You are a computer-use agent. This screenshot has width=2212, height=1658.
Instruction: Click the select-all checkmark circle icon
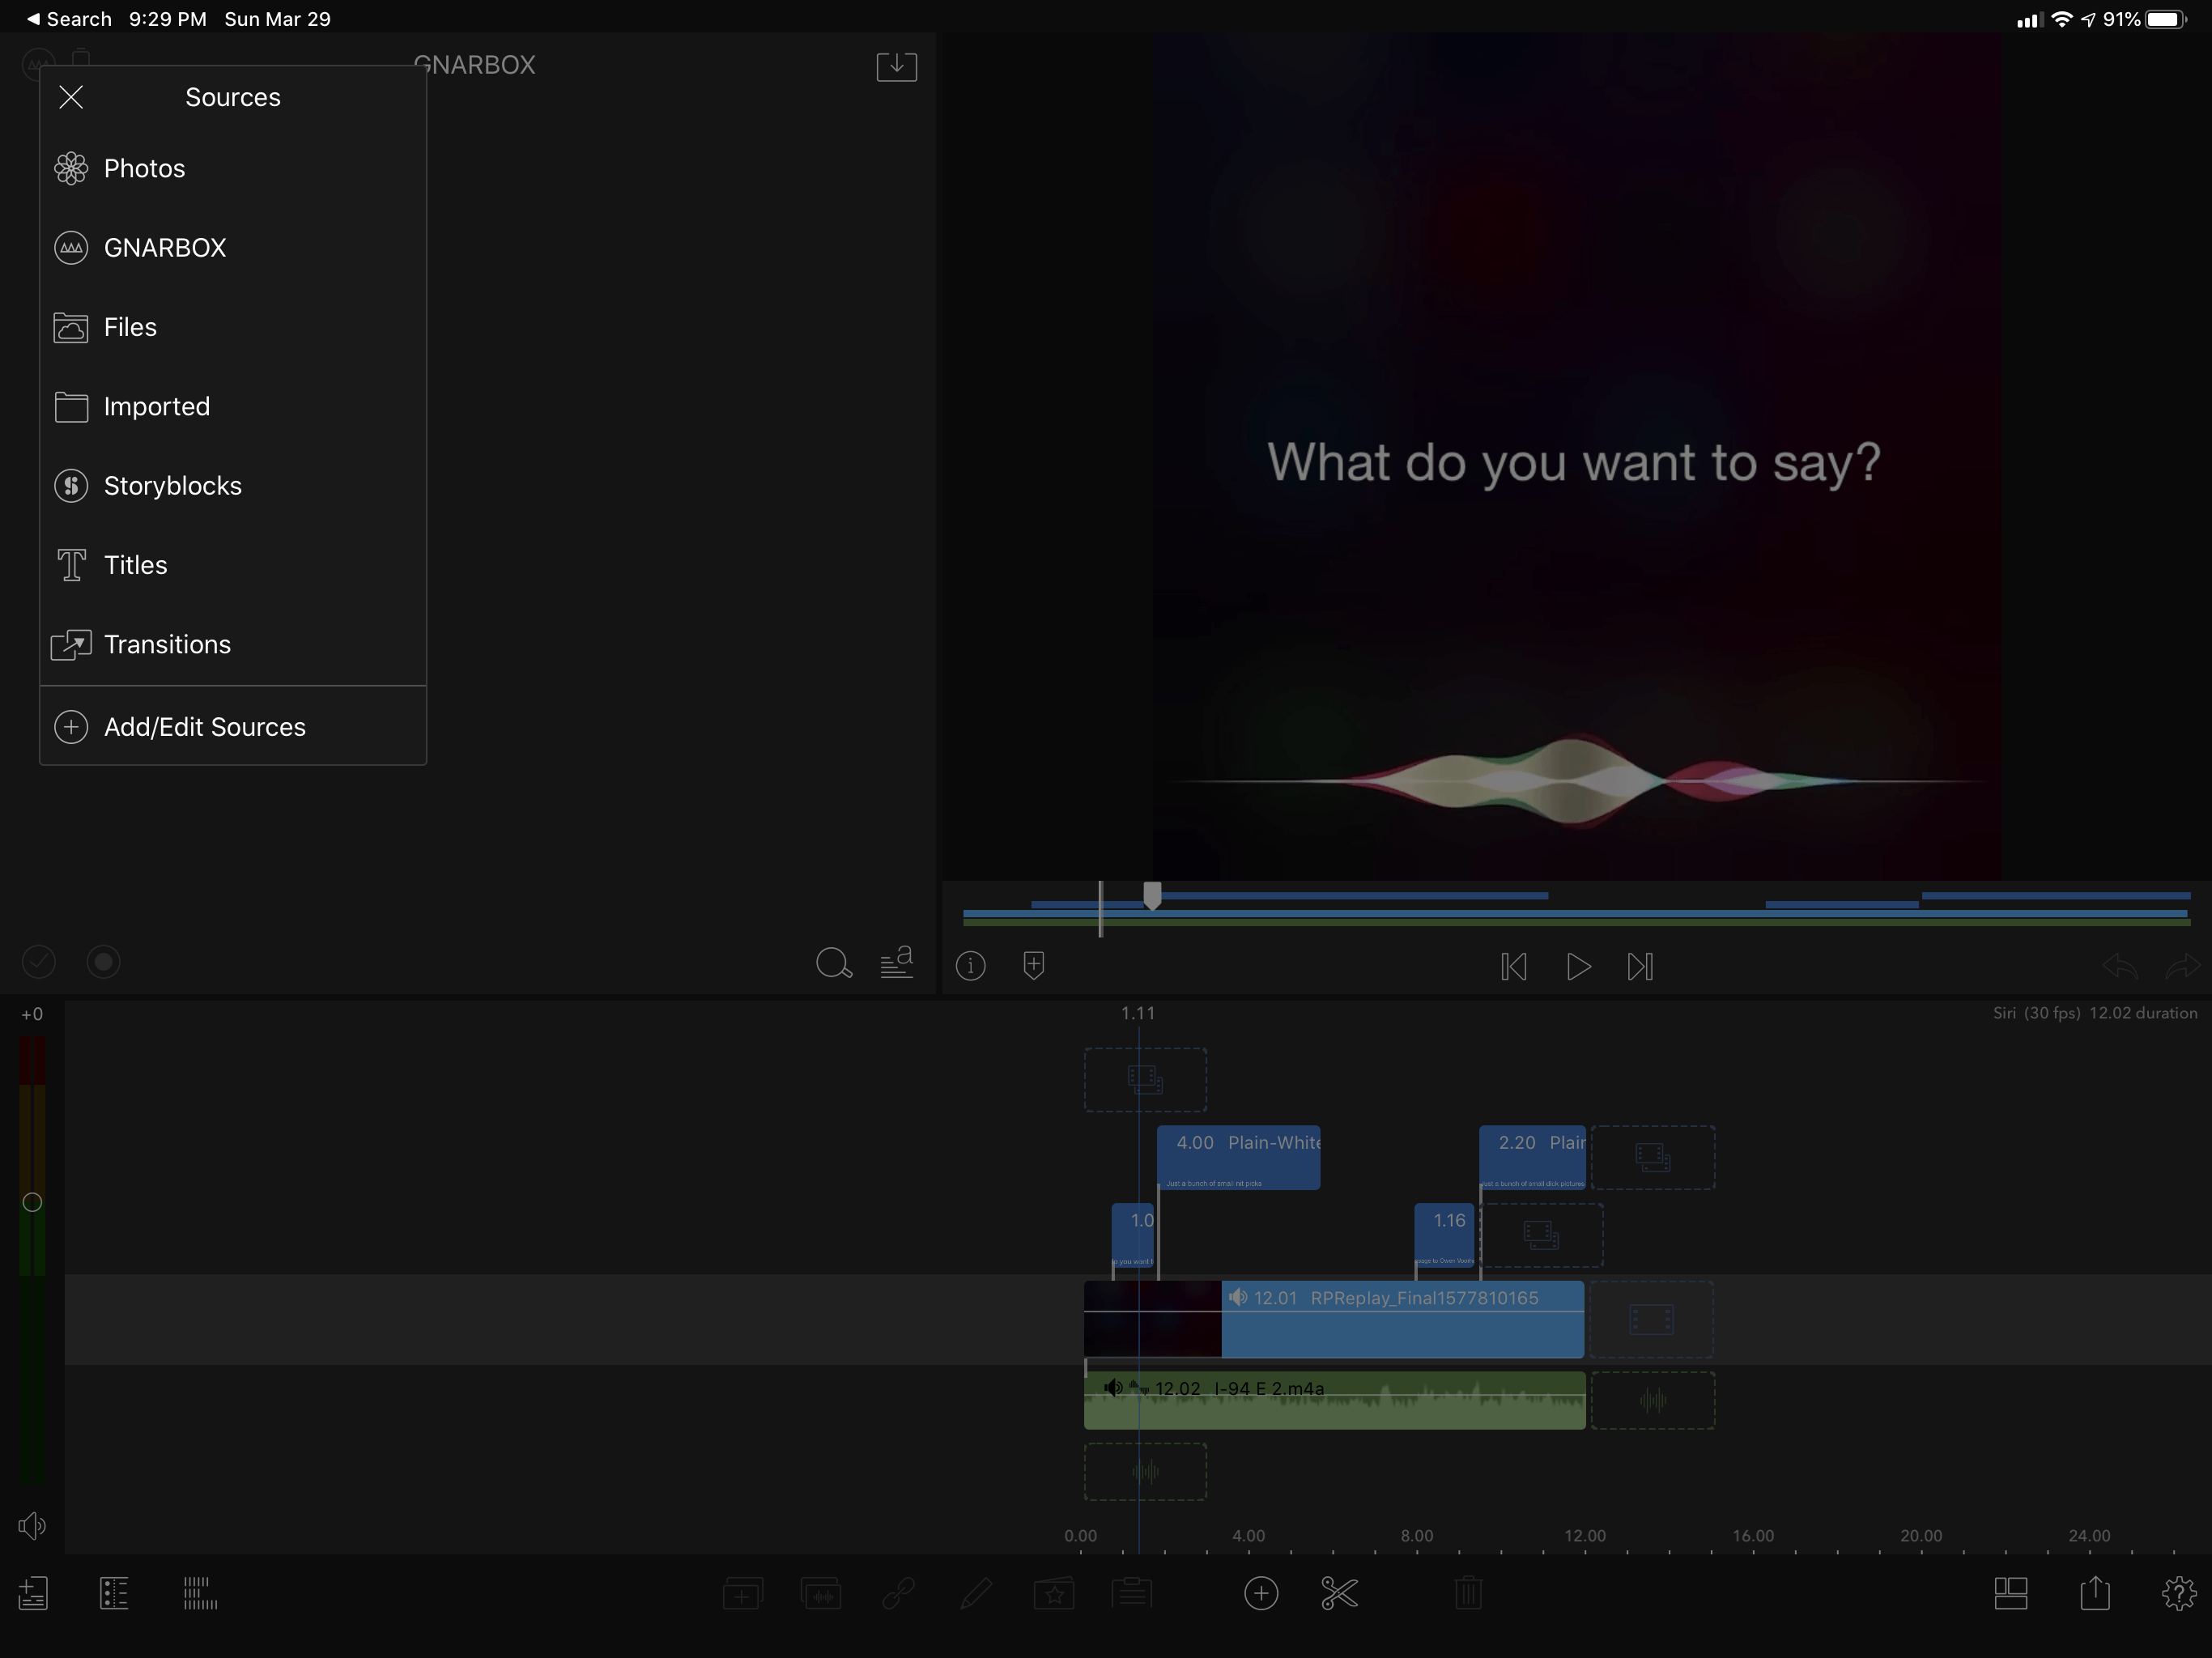[x=38, y=962]
